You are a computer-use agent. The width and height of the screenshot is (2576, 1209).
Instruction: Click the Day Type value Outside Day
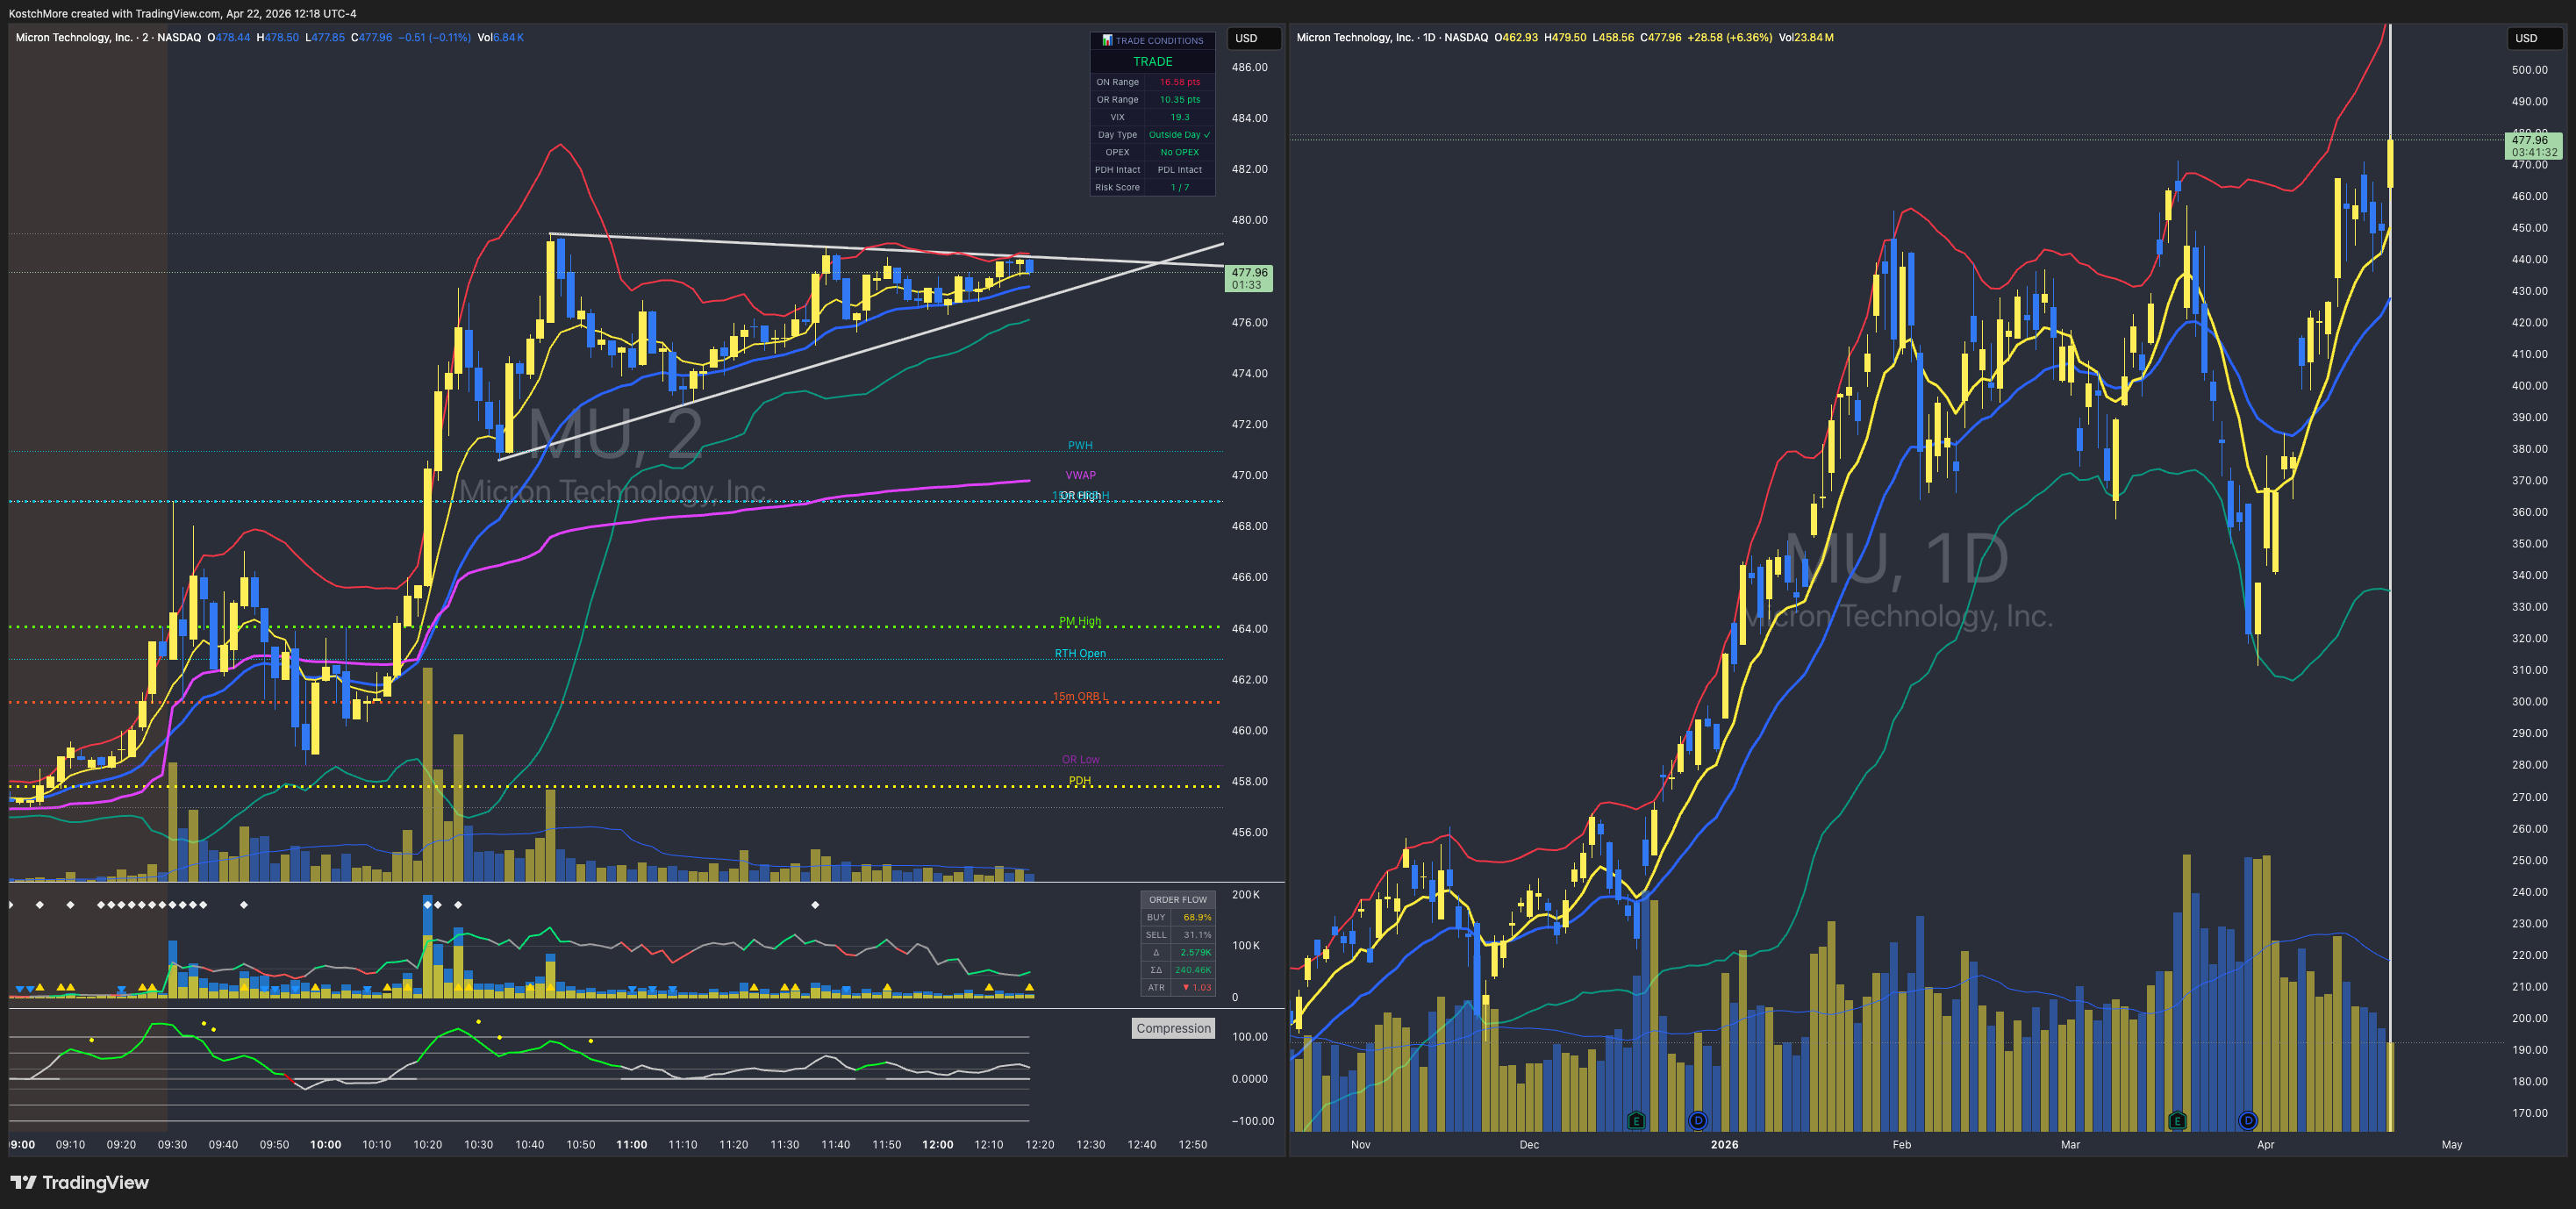click(1180, 135)
